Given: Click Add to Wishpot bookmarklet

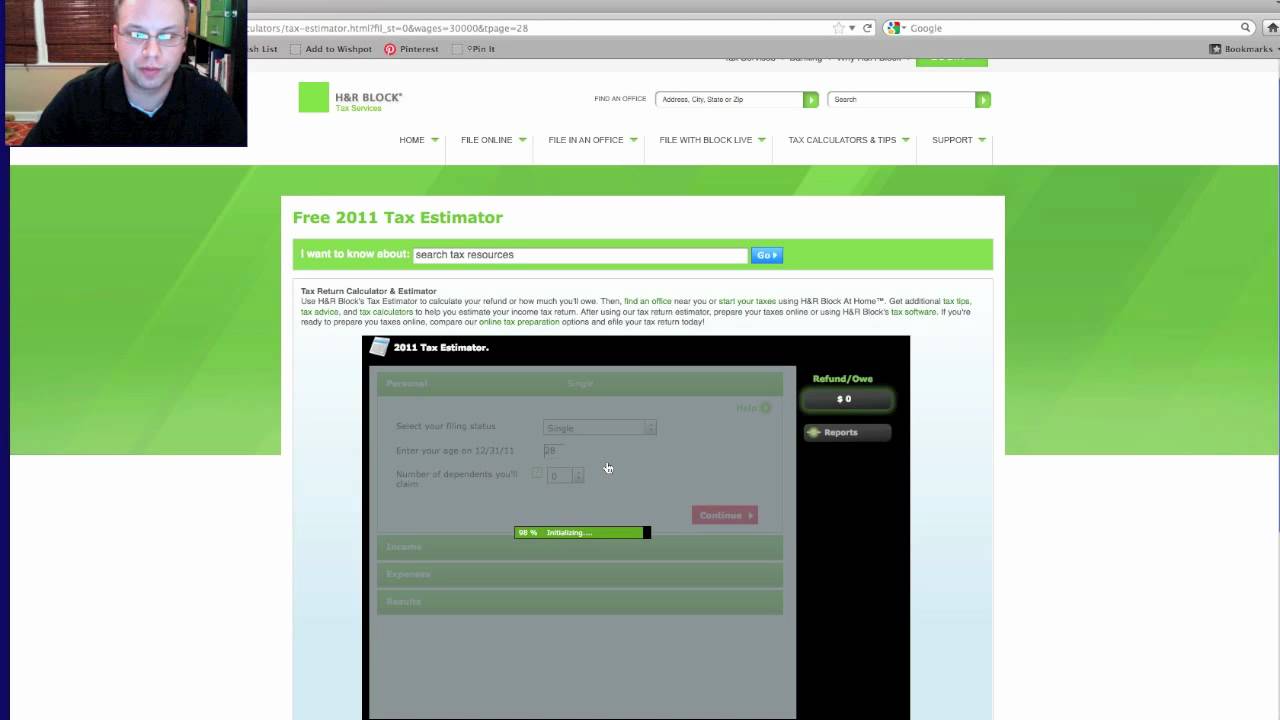Looking at the screenshot, I should coord(331,49).
